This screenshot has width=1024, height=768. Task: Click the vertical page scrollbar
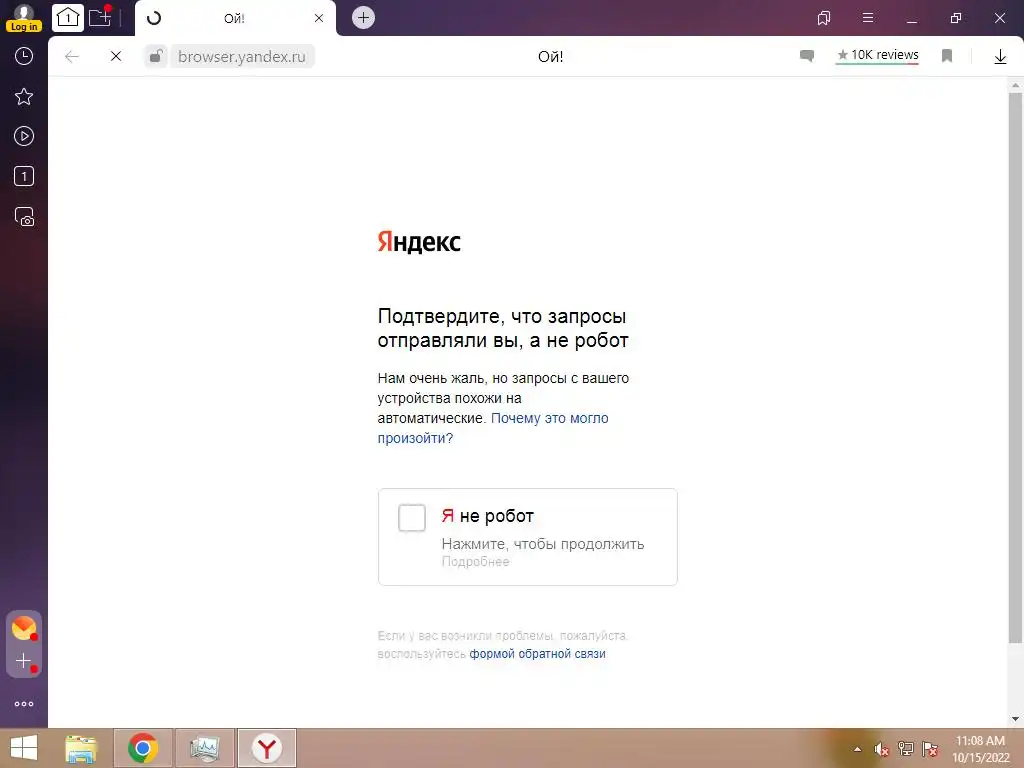coord(1016,367)
